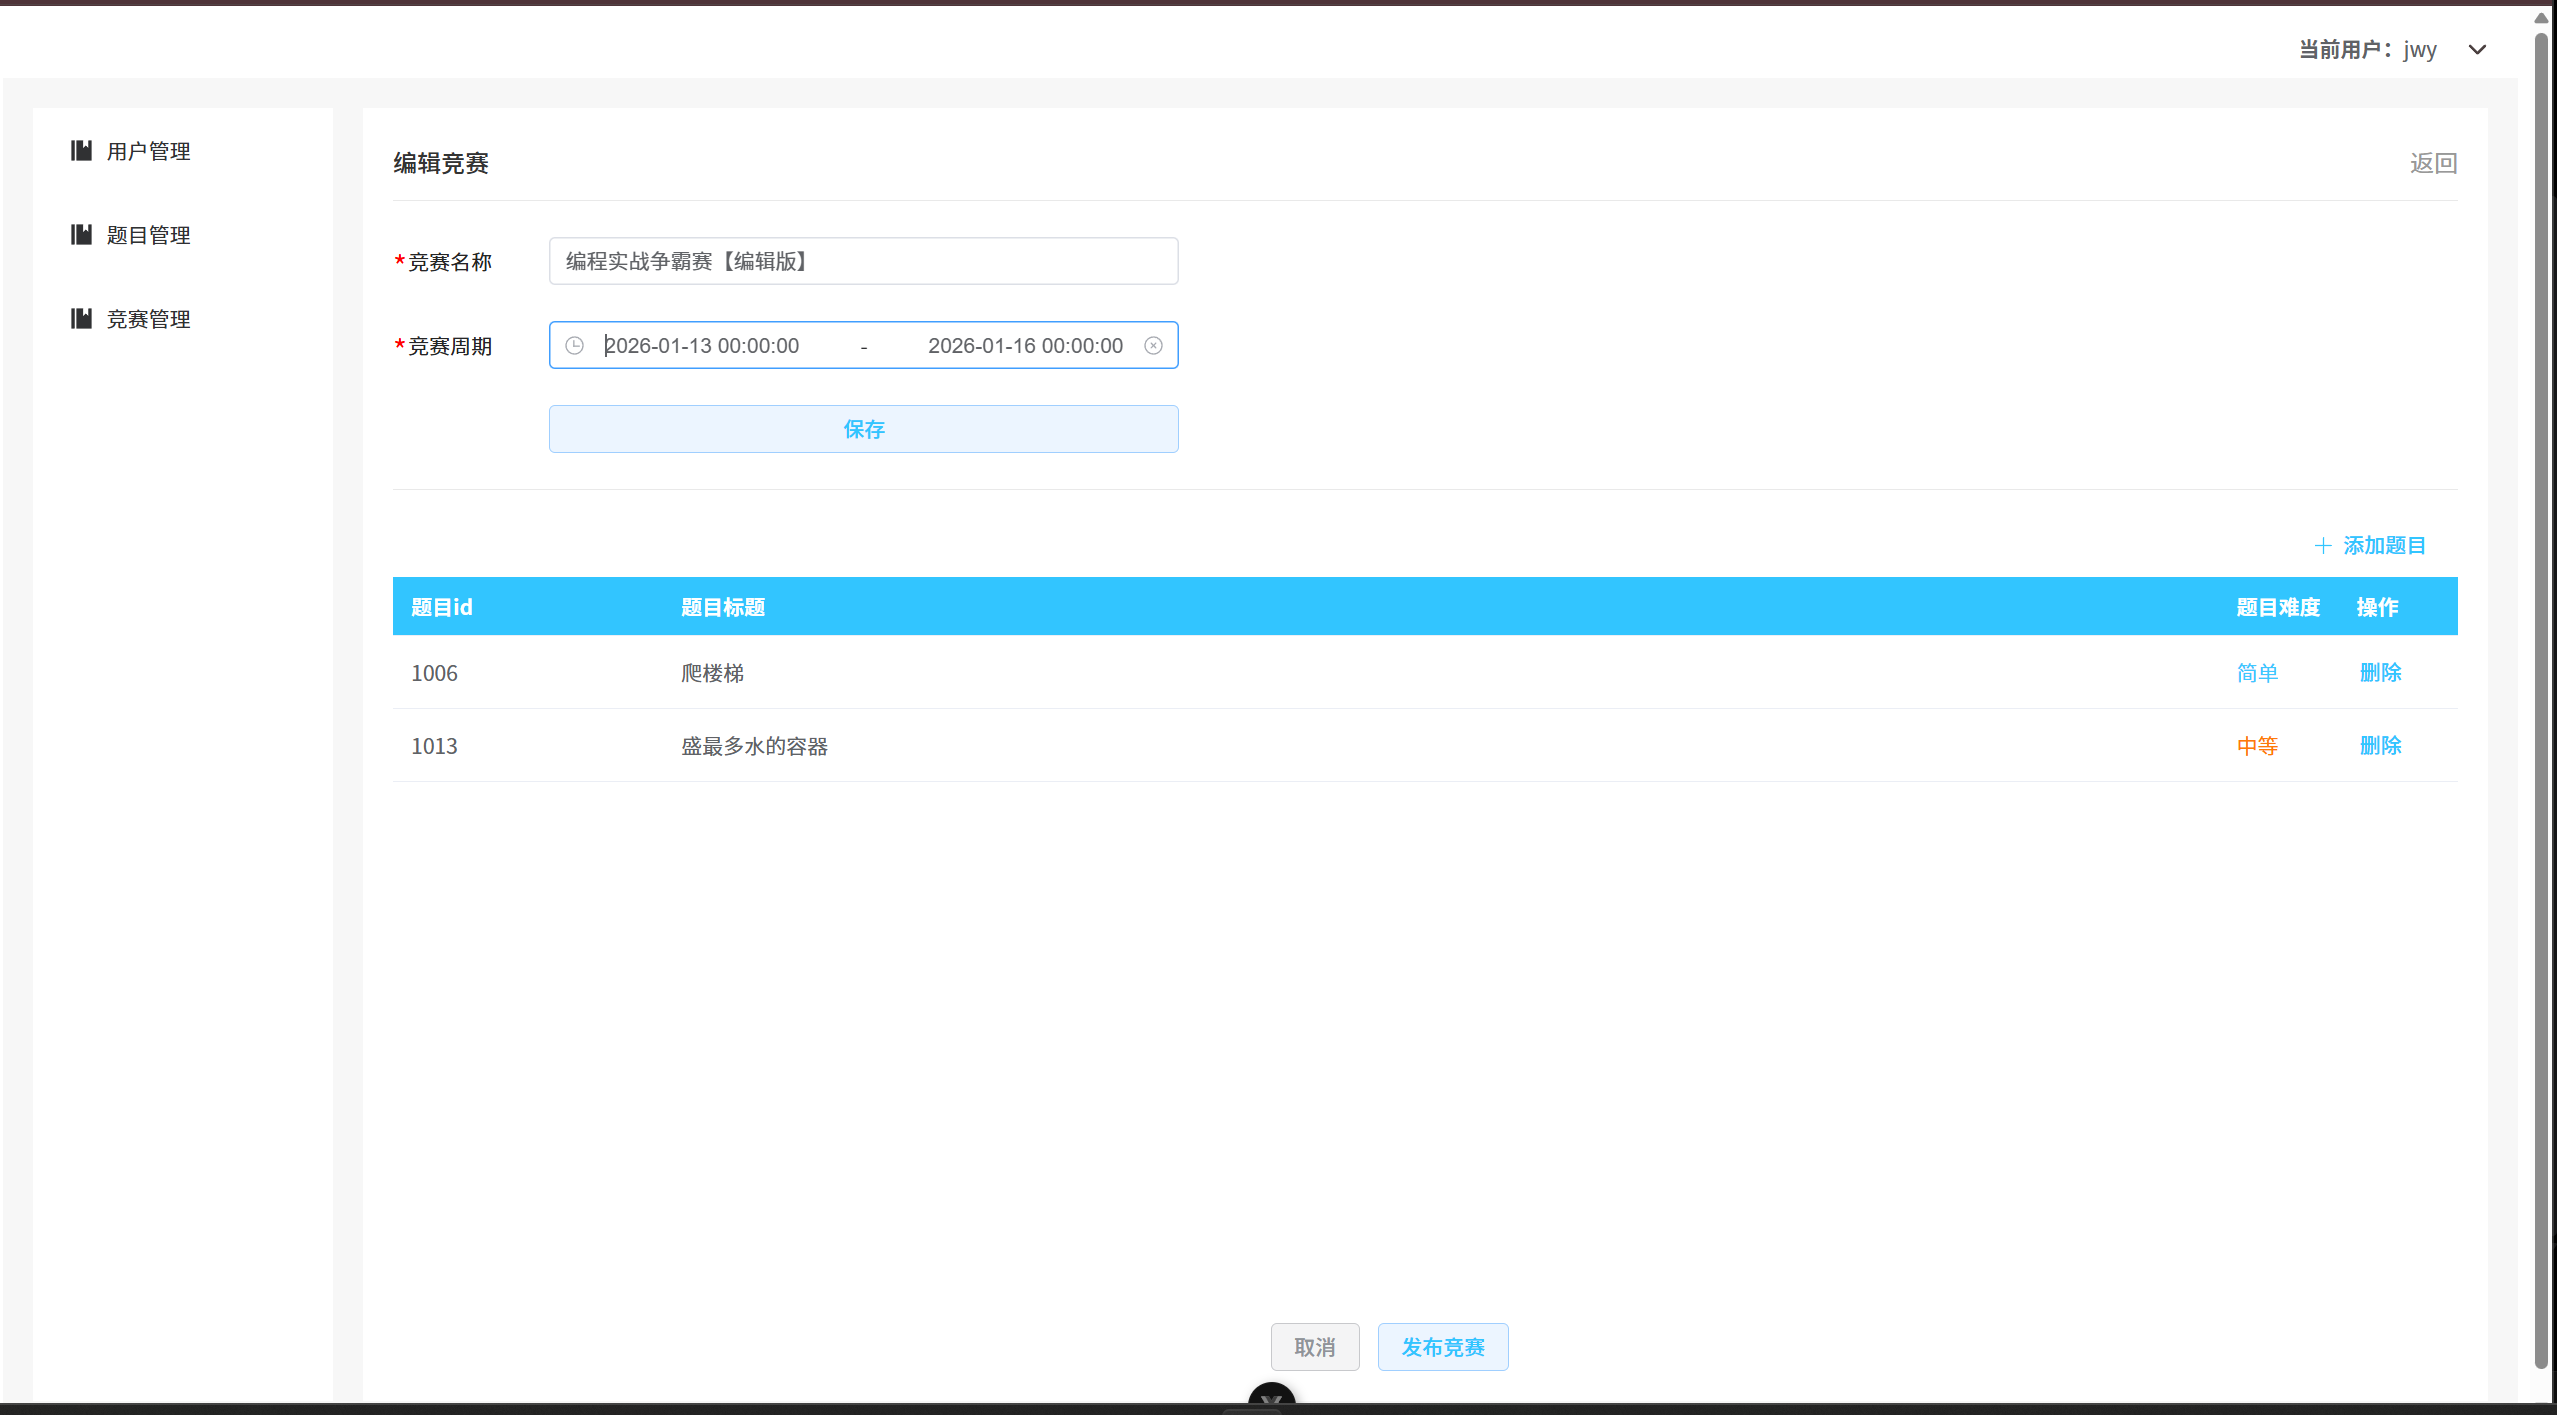Click the scrollbar up arrow
Viewport: 2557px width, 1415px height.
(x=2540, y=16)
